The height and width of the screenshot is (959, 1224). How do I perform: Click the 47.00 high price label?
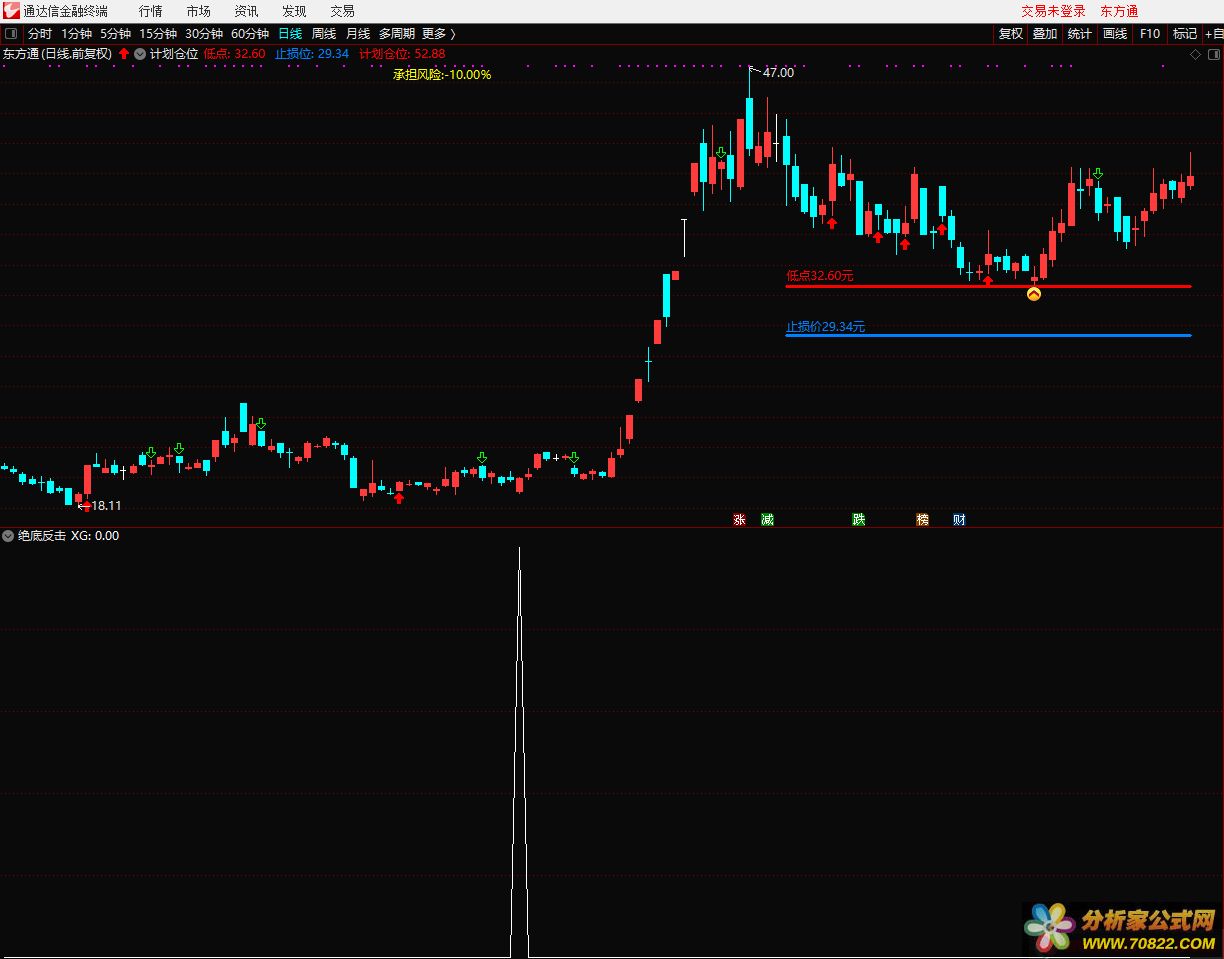pos(778,72)
